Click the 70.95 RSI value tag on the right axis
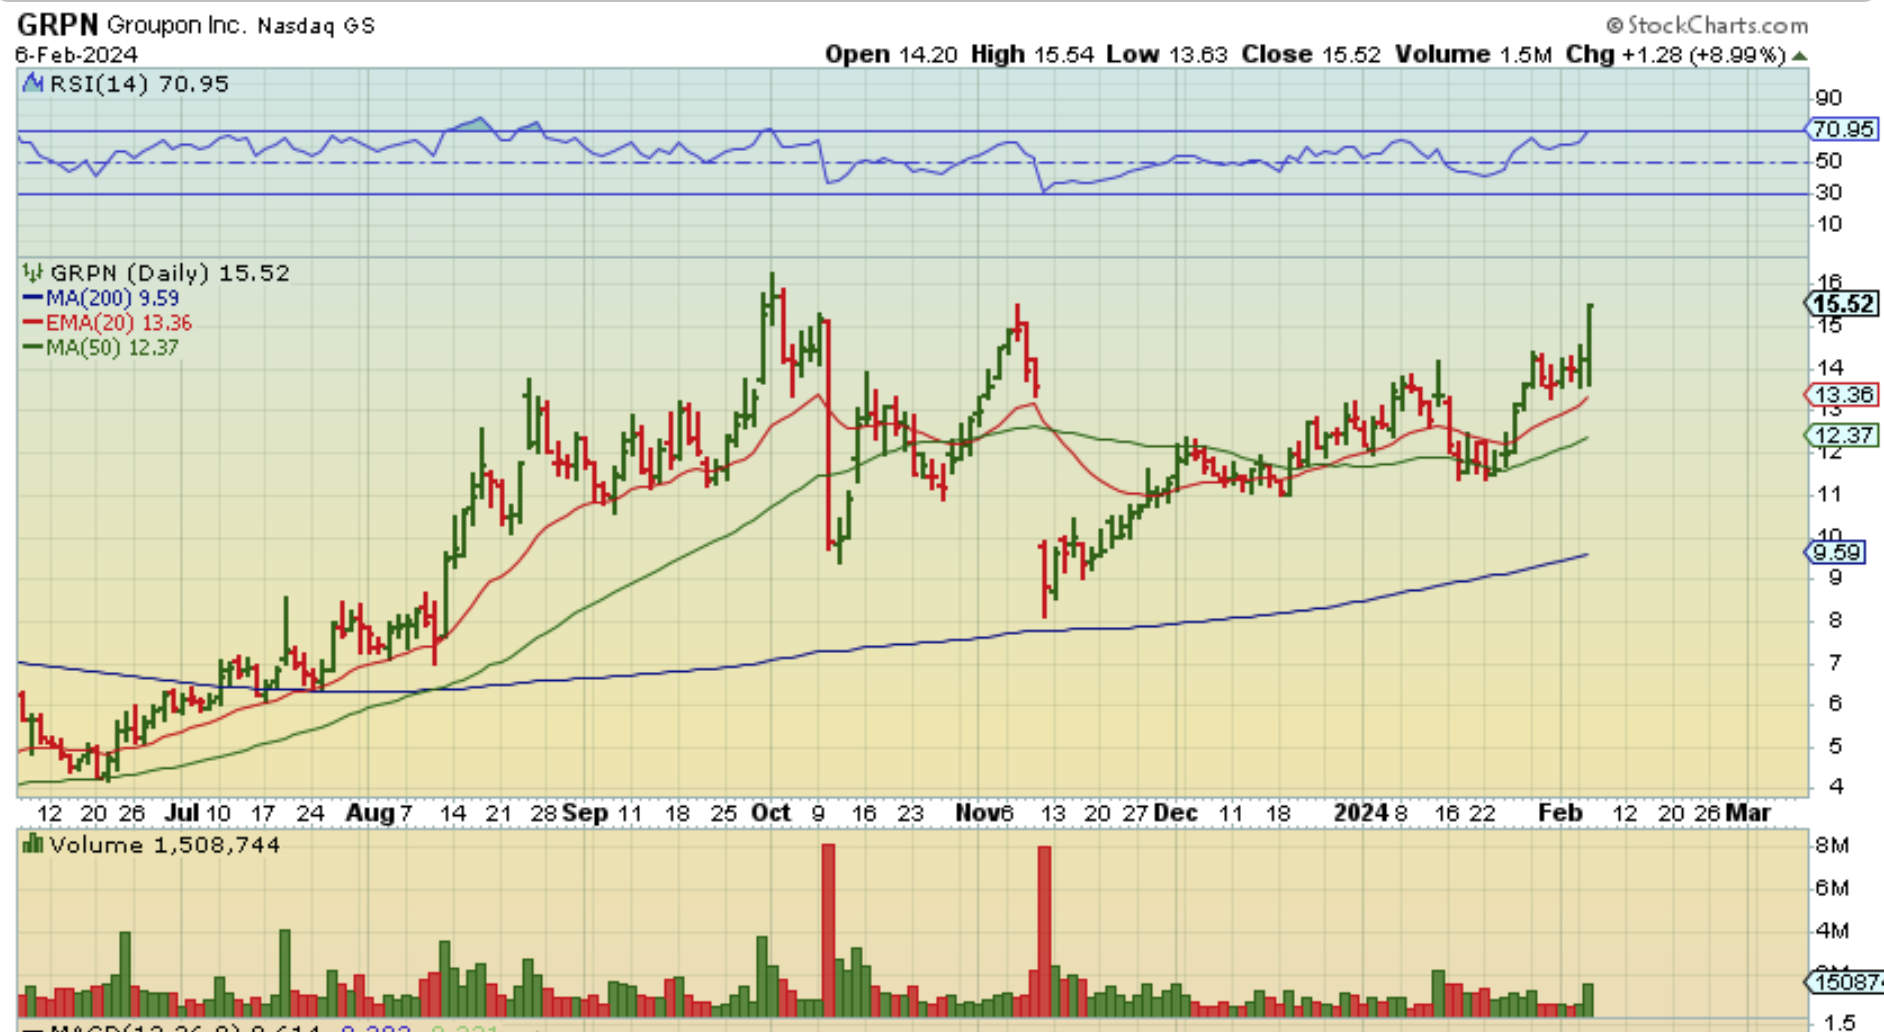Image resolution: width=1884 pixels, height=1032 pixels. coord(1843,129)
